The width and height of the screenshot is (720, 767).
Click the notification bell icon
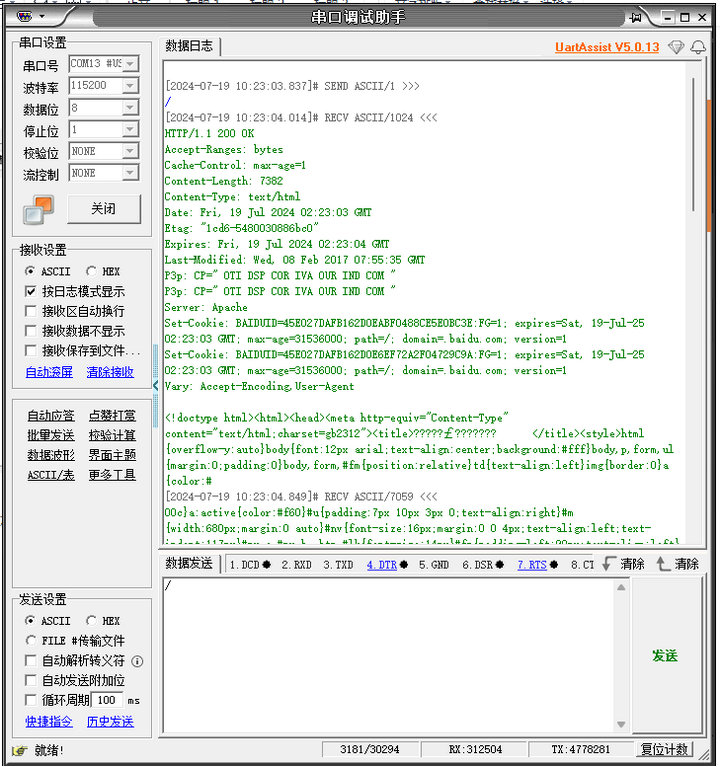tap(698, 47)
